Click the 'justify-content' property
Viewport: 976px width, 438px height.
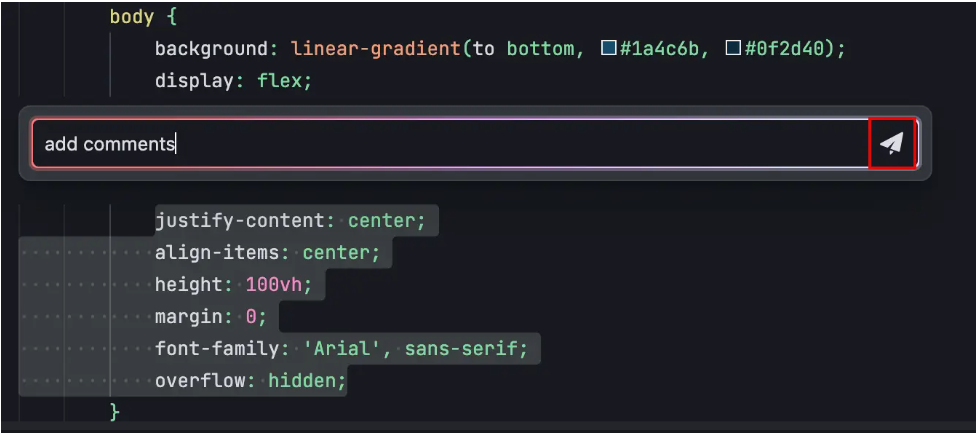click(240, 221)
